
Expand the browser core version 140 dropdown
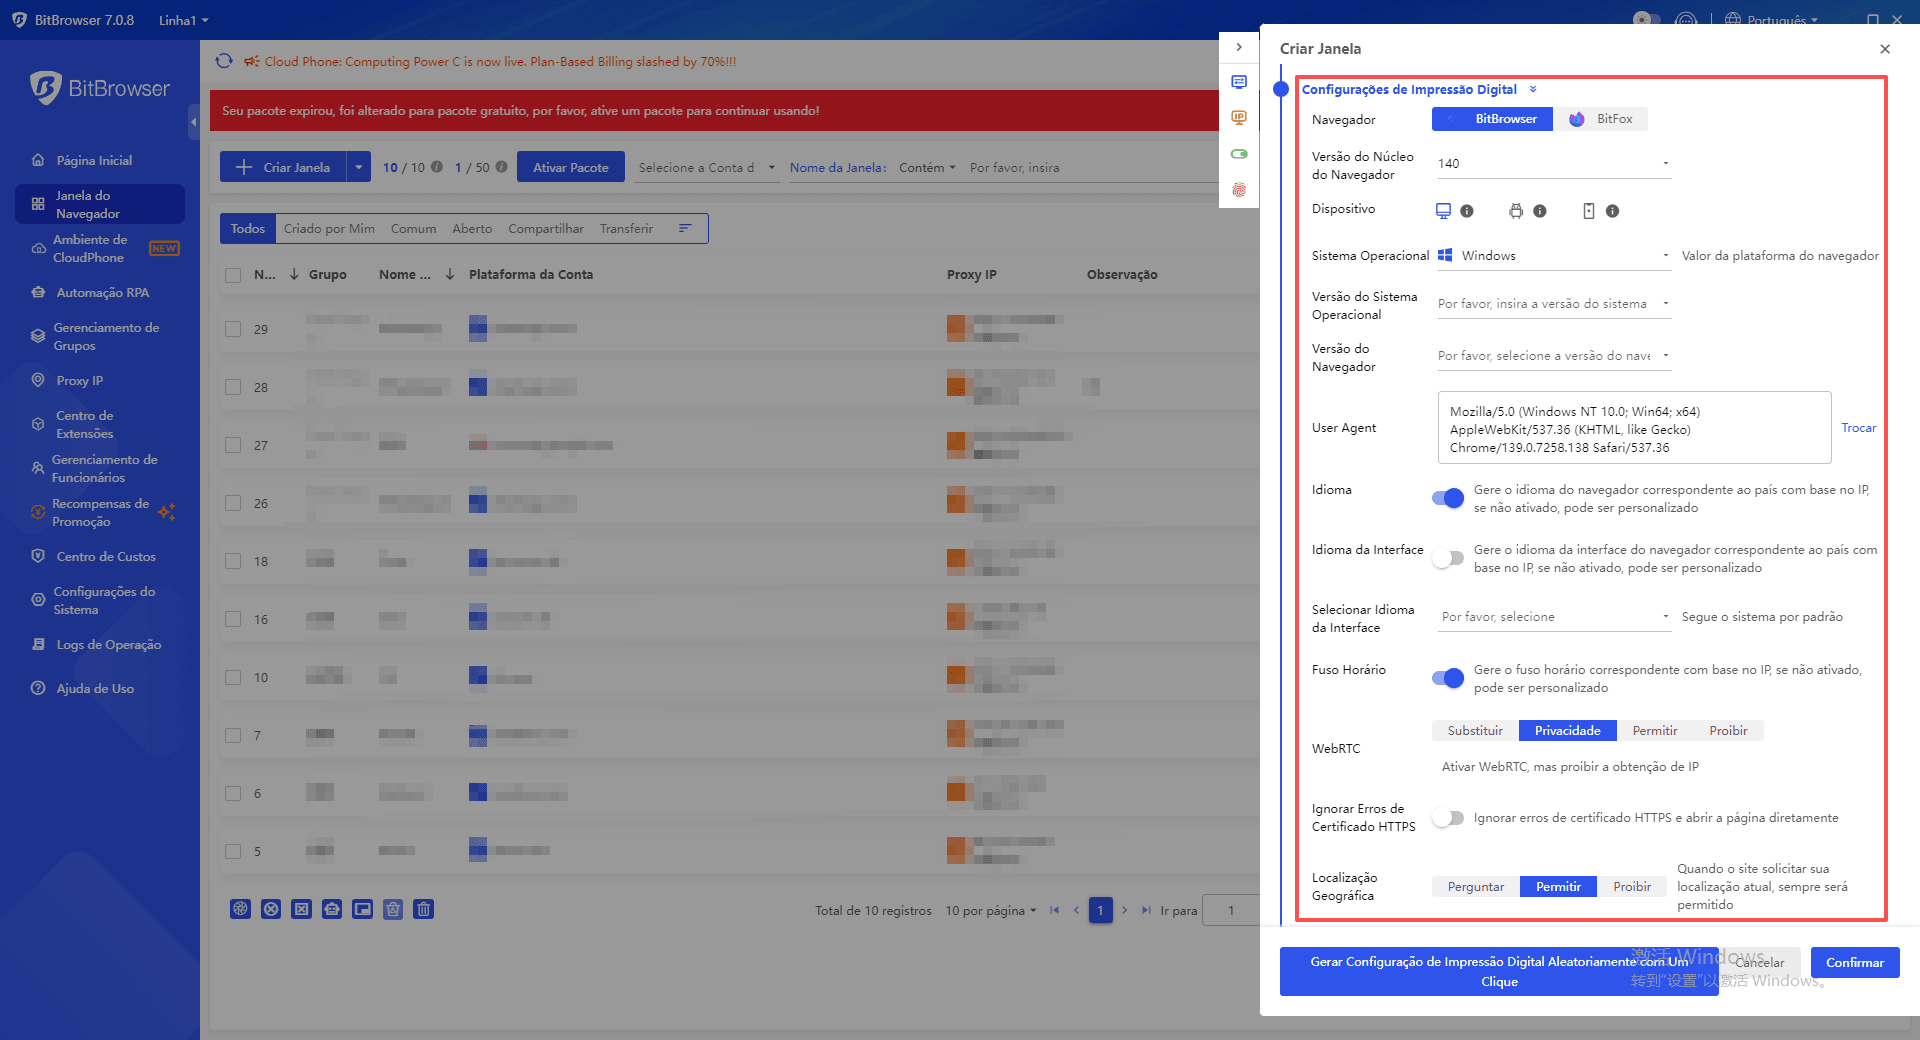1554,164
